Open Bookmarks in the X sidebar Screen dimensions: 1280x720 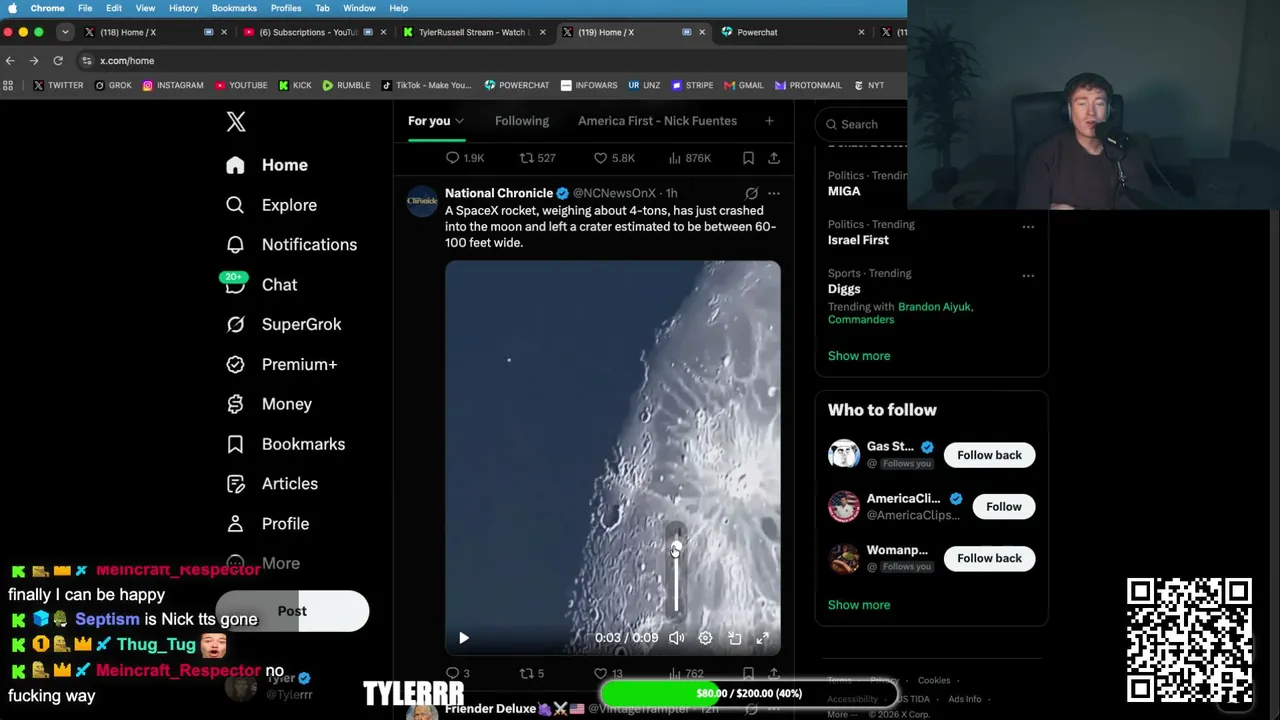click(x=285, y=444)
